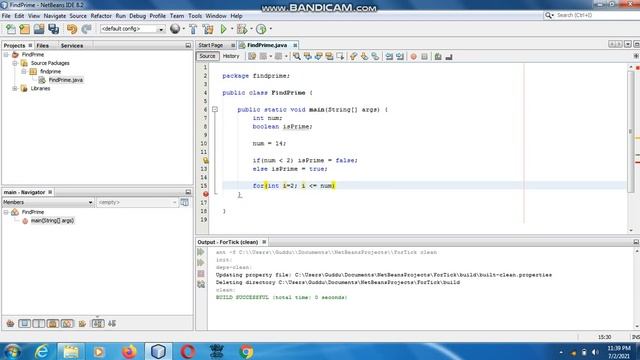Click the Build Project hammer icon

(x=193, y=29)
